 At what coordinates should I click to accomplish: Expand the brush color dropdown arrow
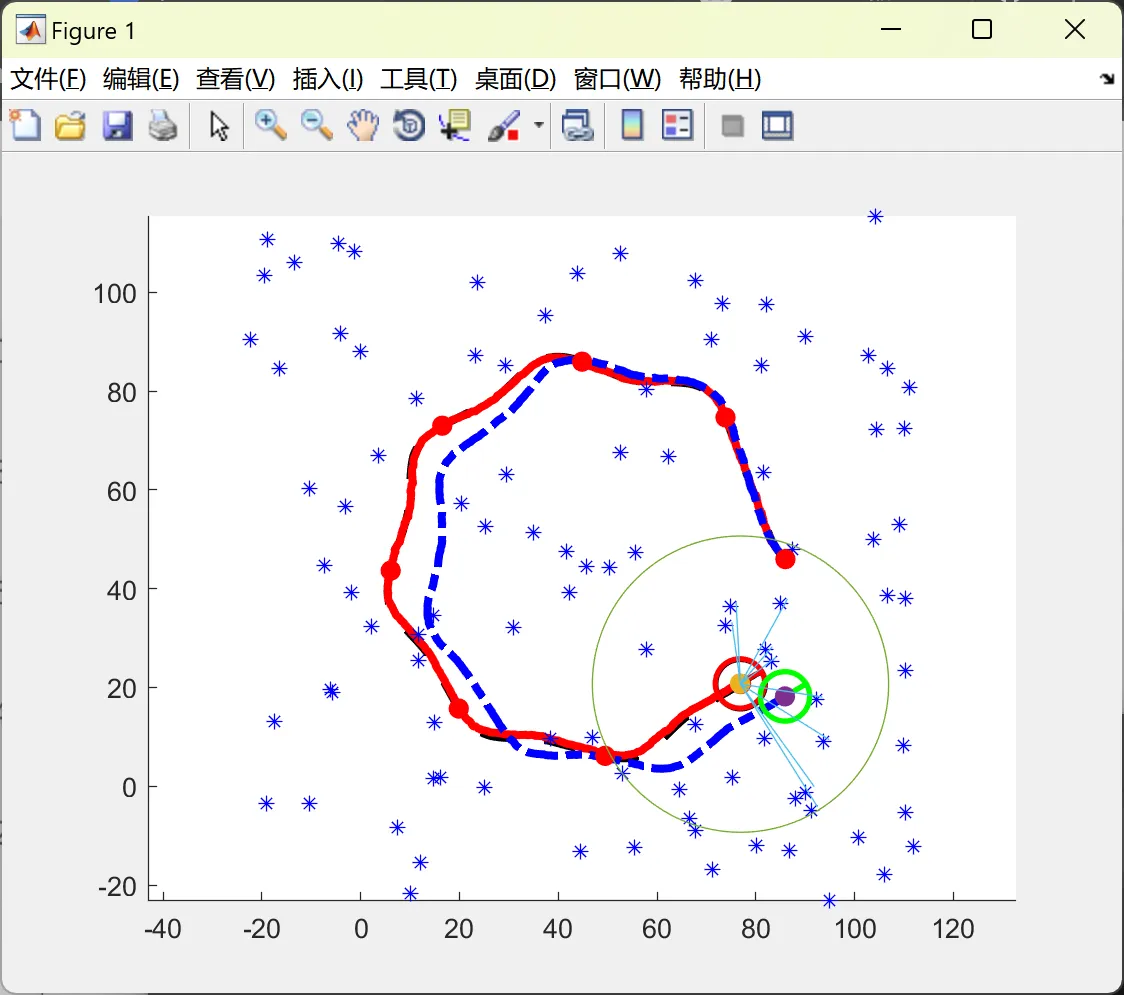(x=539, y=125)
